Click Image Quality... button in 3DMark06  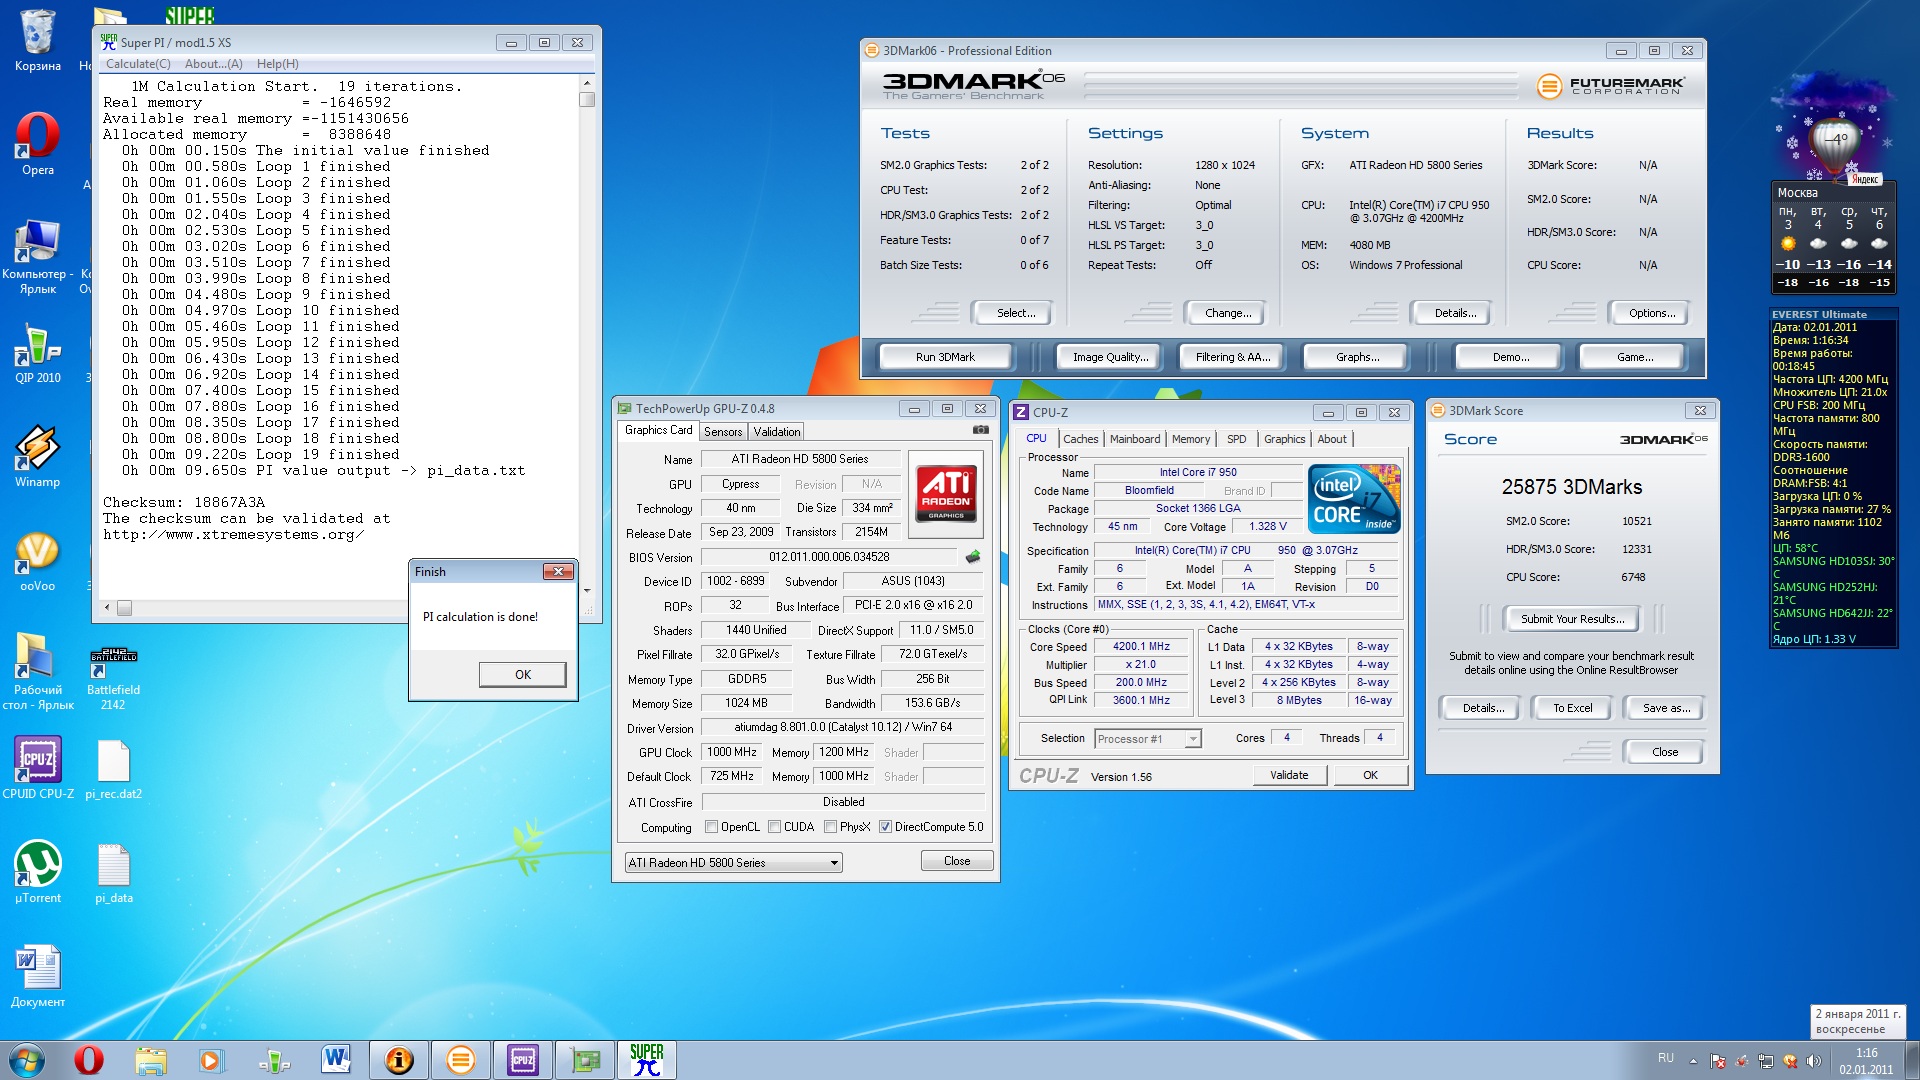[x=1110, y=357]
